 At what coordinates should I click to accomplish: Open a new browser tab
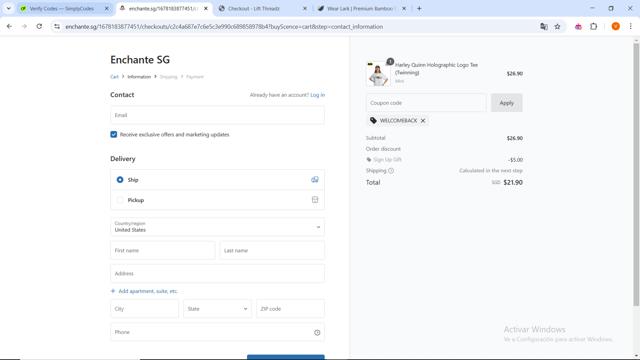pyautogui.click(x=419, y=8)
